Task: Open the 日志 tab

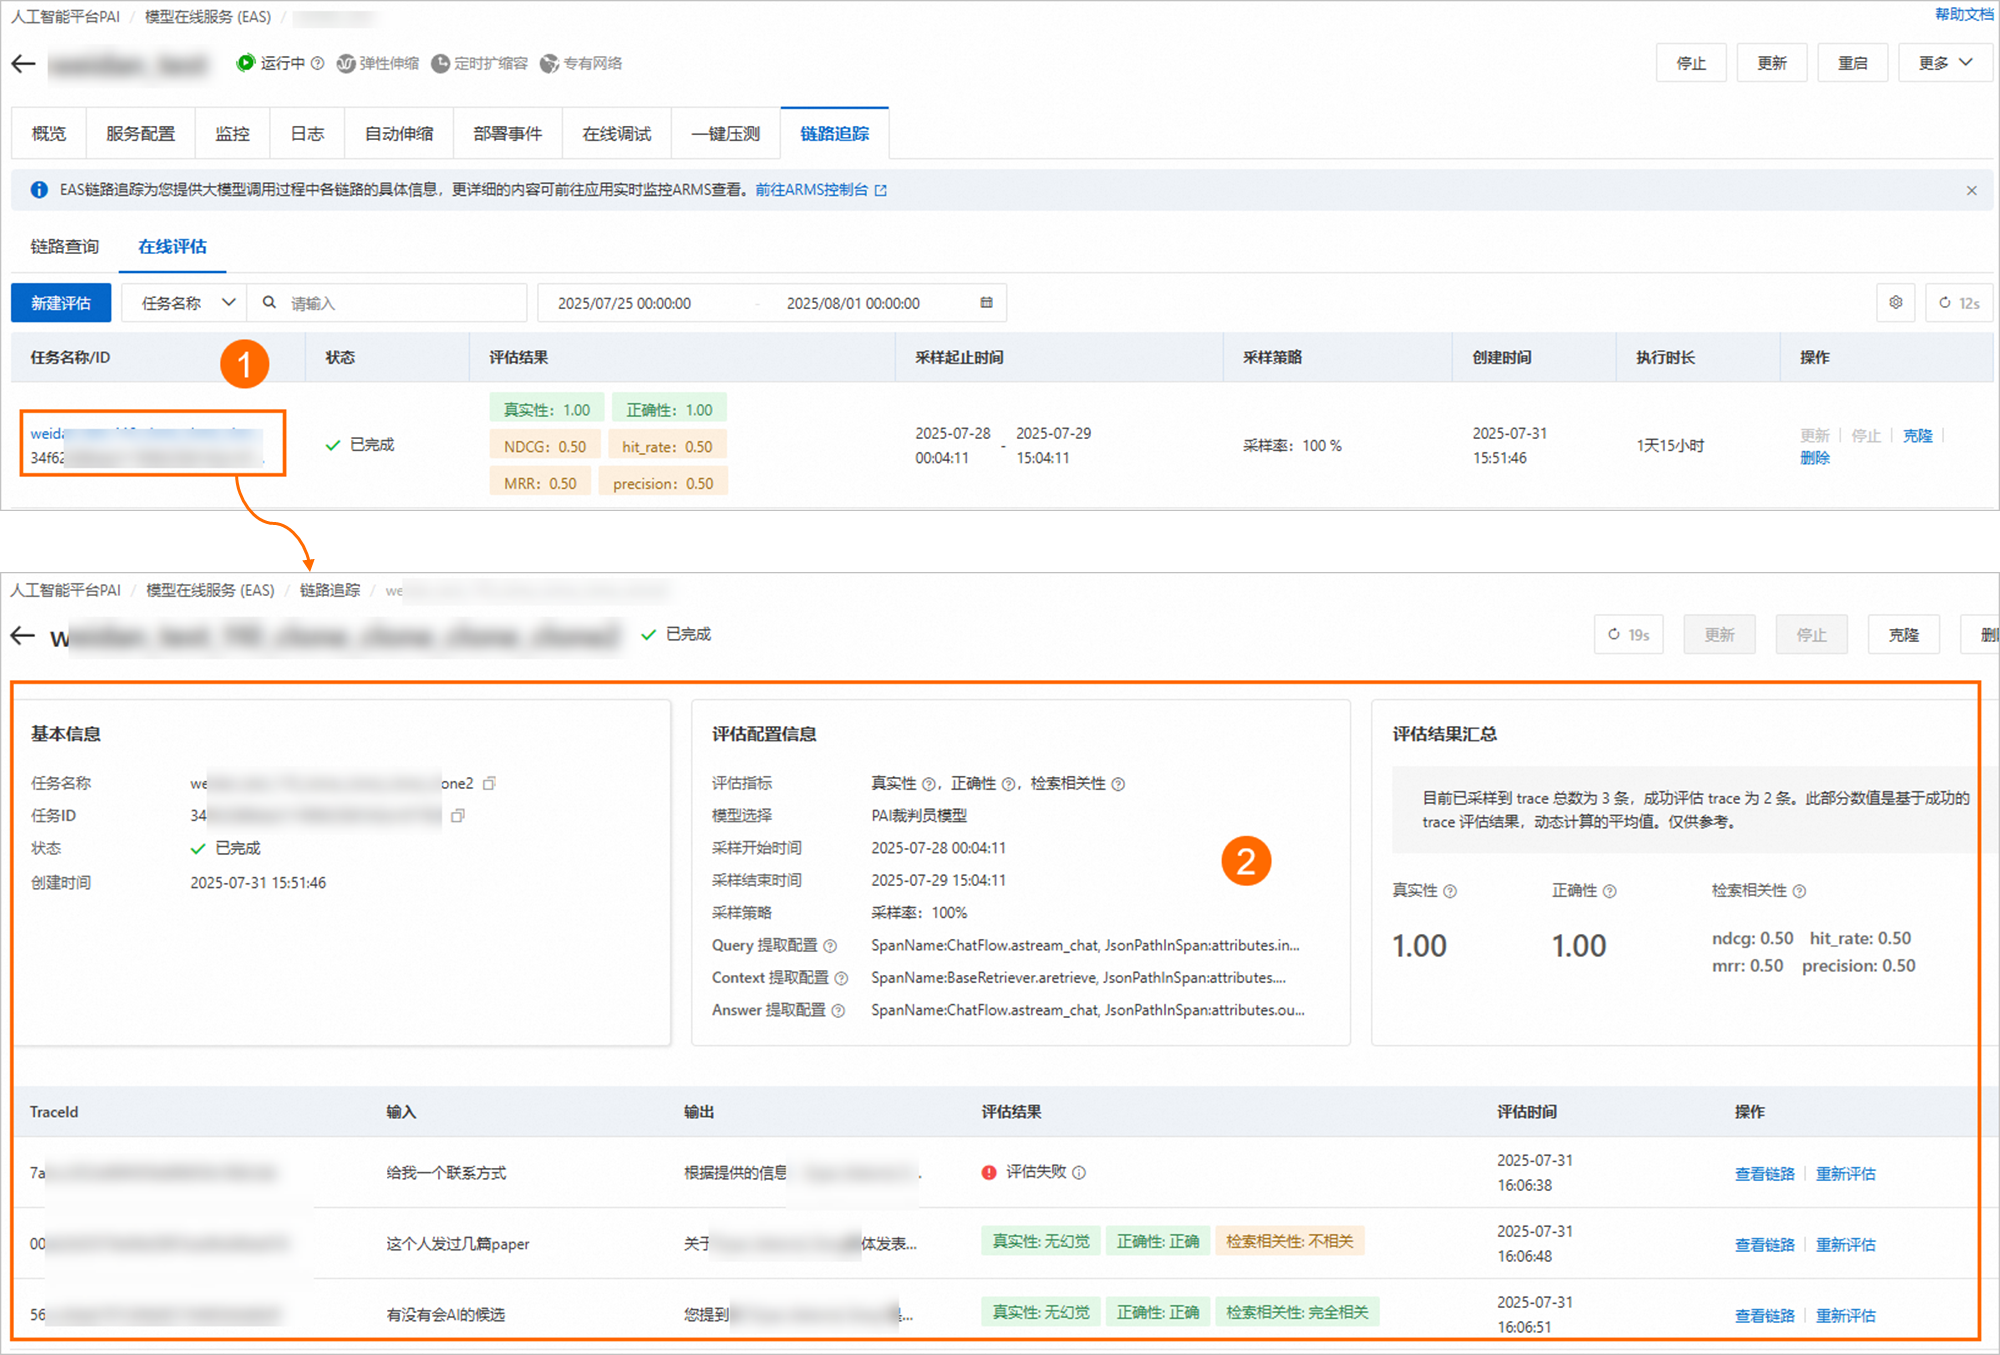Action: 307,133
